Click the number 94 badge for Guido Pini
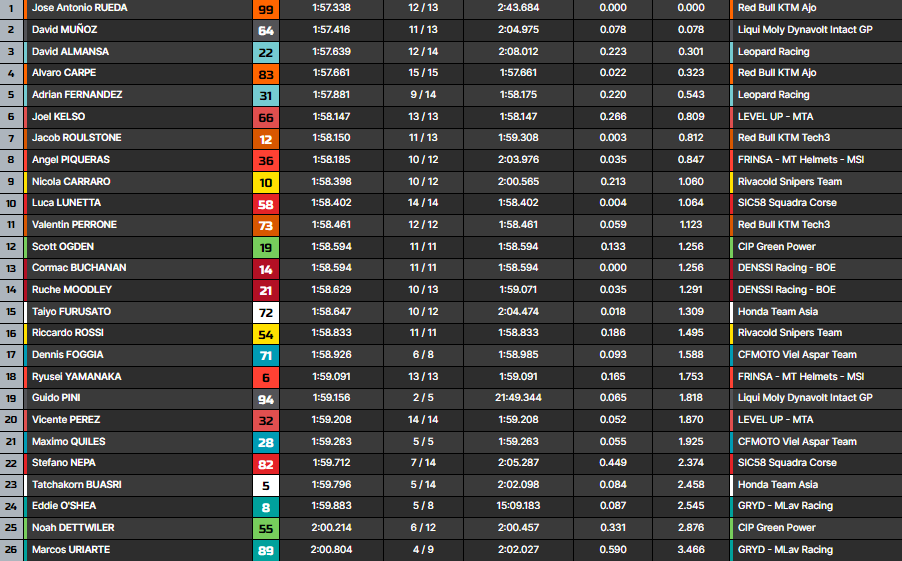The width and height of the screenshot is (902, 561). [x=266, y=398]
